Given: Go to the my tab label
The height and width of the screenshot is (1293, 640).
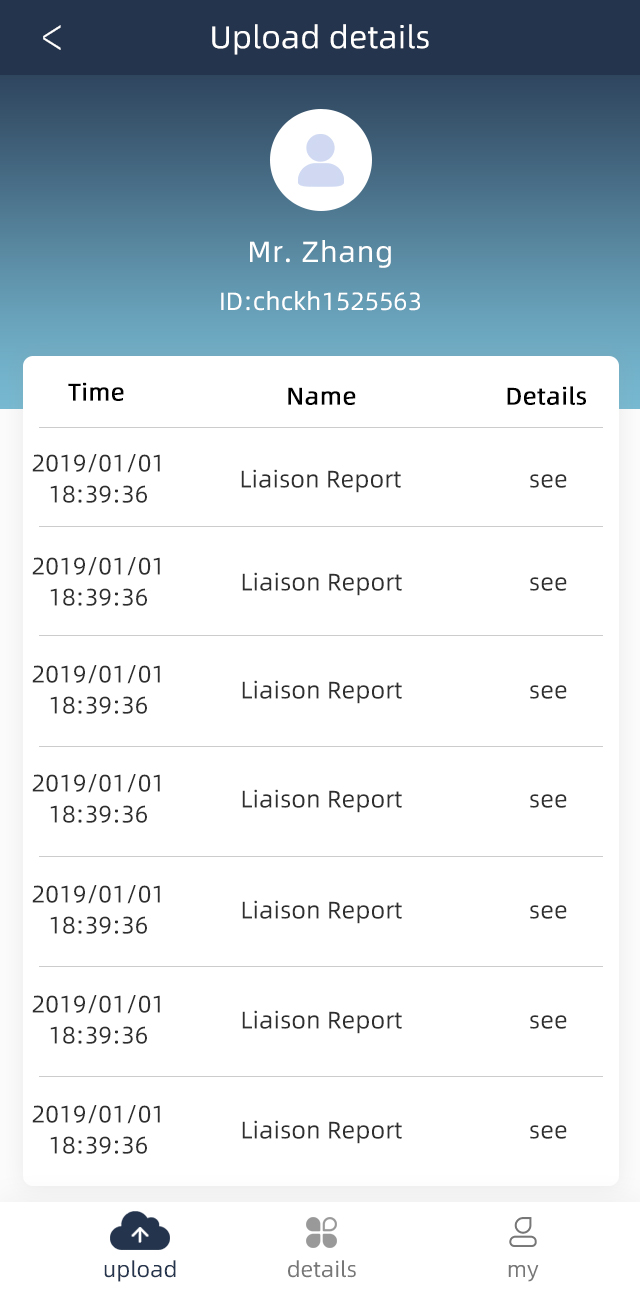Looking at the screenshot, I should [x=522, y=1269].
